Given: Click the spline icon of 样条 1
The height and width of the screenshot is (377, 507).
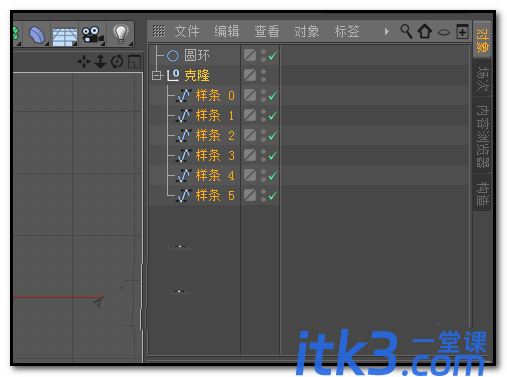Looking at the screenshot, I should [184, 116].
